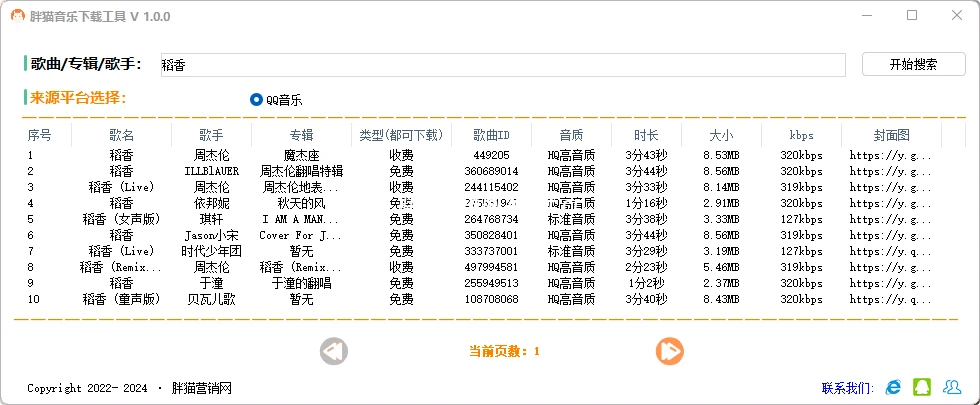Click the 序号 column header
This screenshot has height=405, width=980.
point(40,135)
